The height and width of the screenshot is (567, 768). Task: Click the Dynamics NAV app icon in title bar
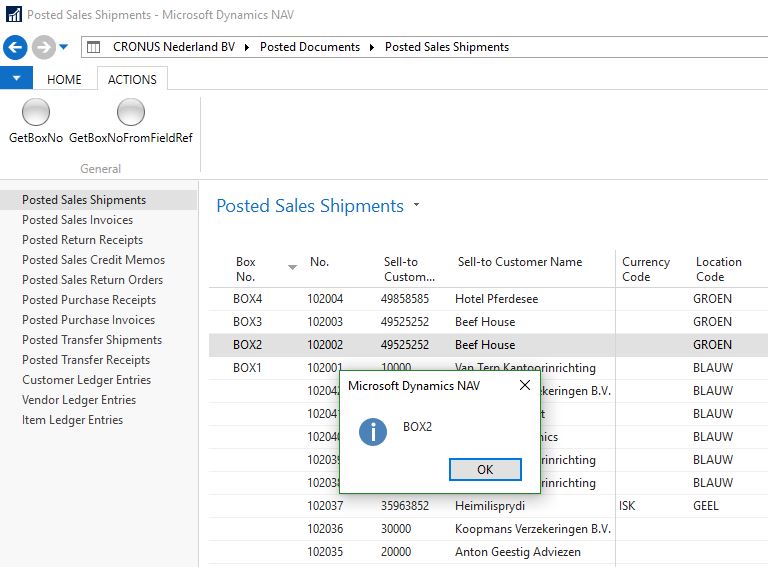click(13, 15)
